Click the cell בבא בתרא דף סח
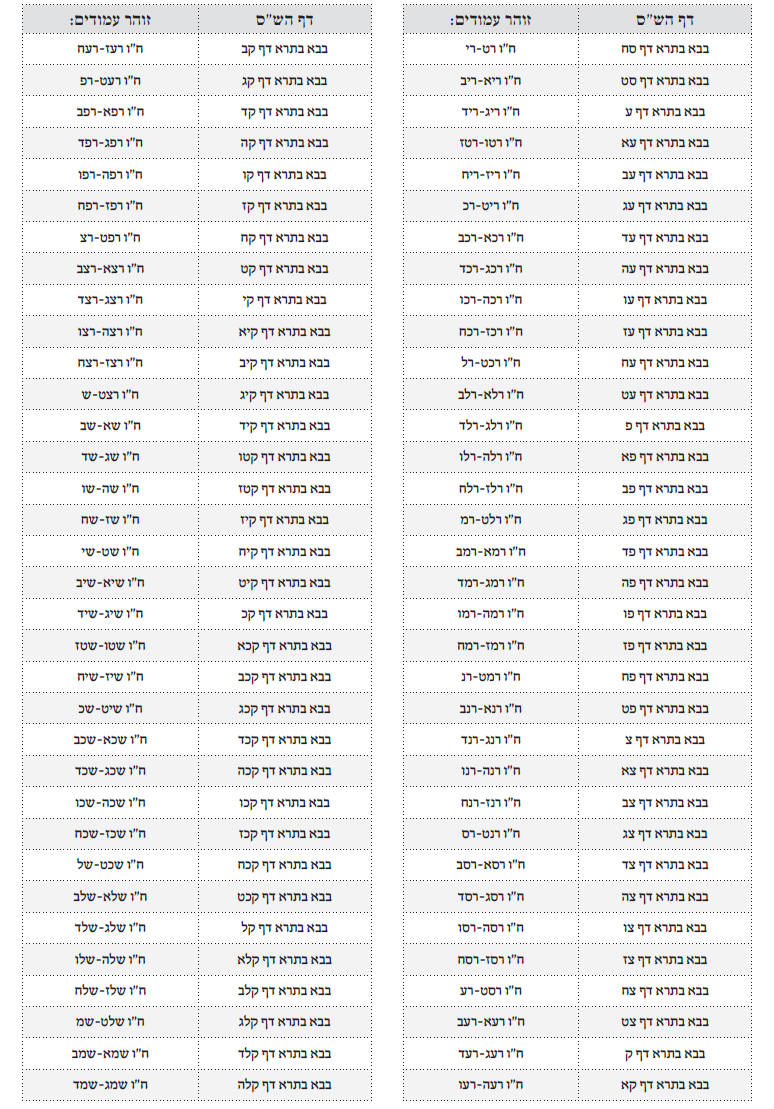Screen dimensions: 774x1109 (x=665, y=50)
